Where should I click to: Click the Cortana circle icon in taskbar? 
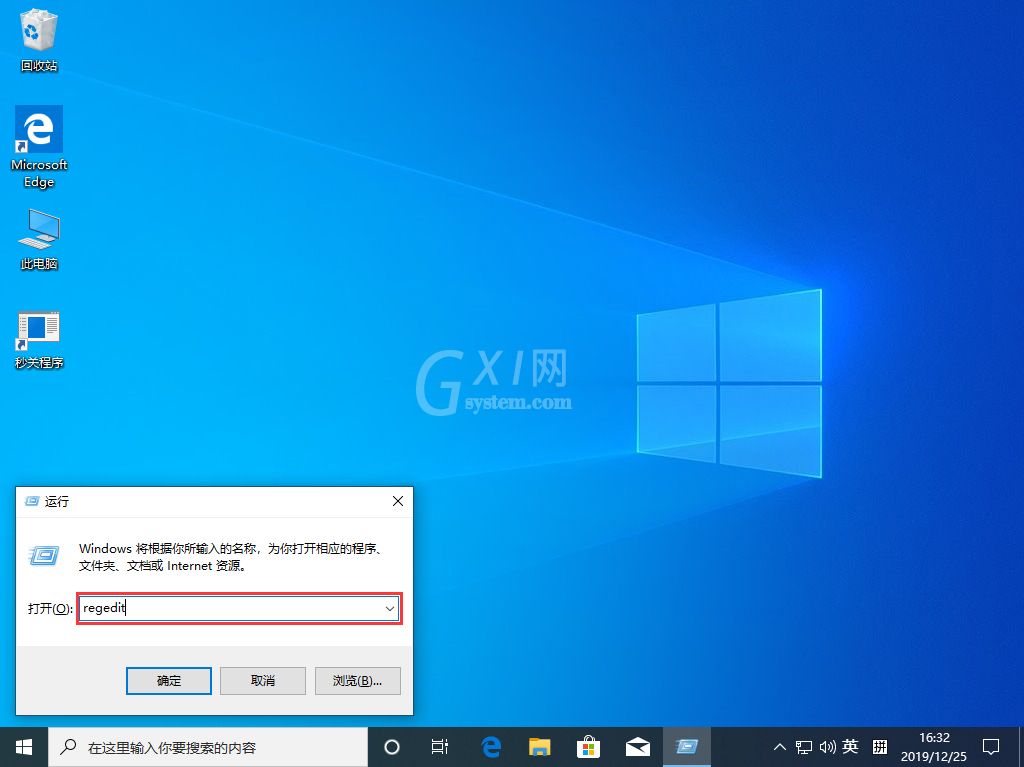pyautogui.click(x=392, y=747)
